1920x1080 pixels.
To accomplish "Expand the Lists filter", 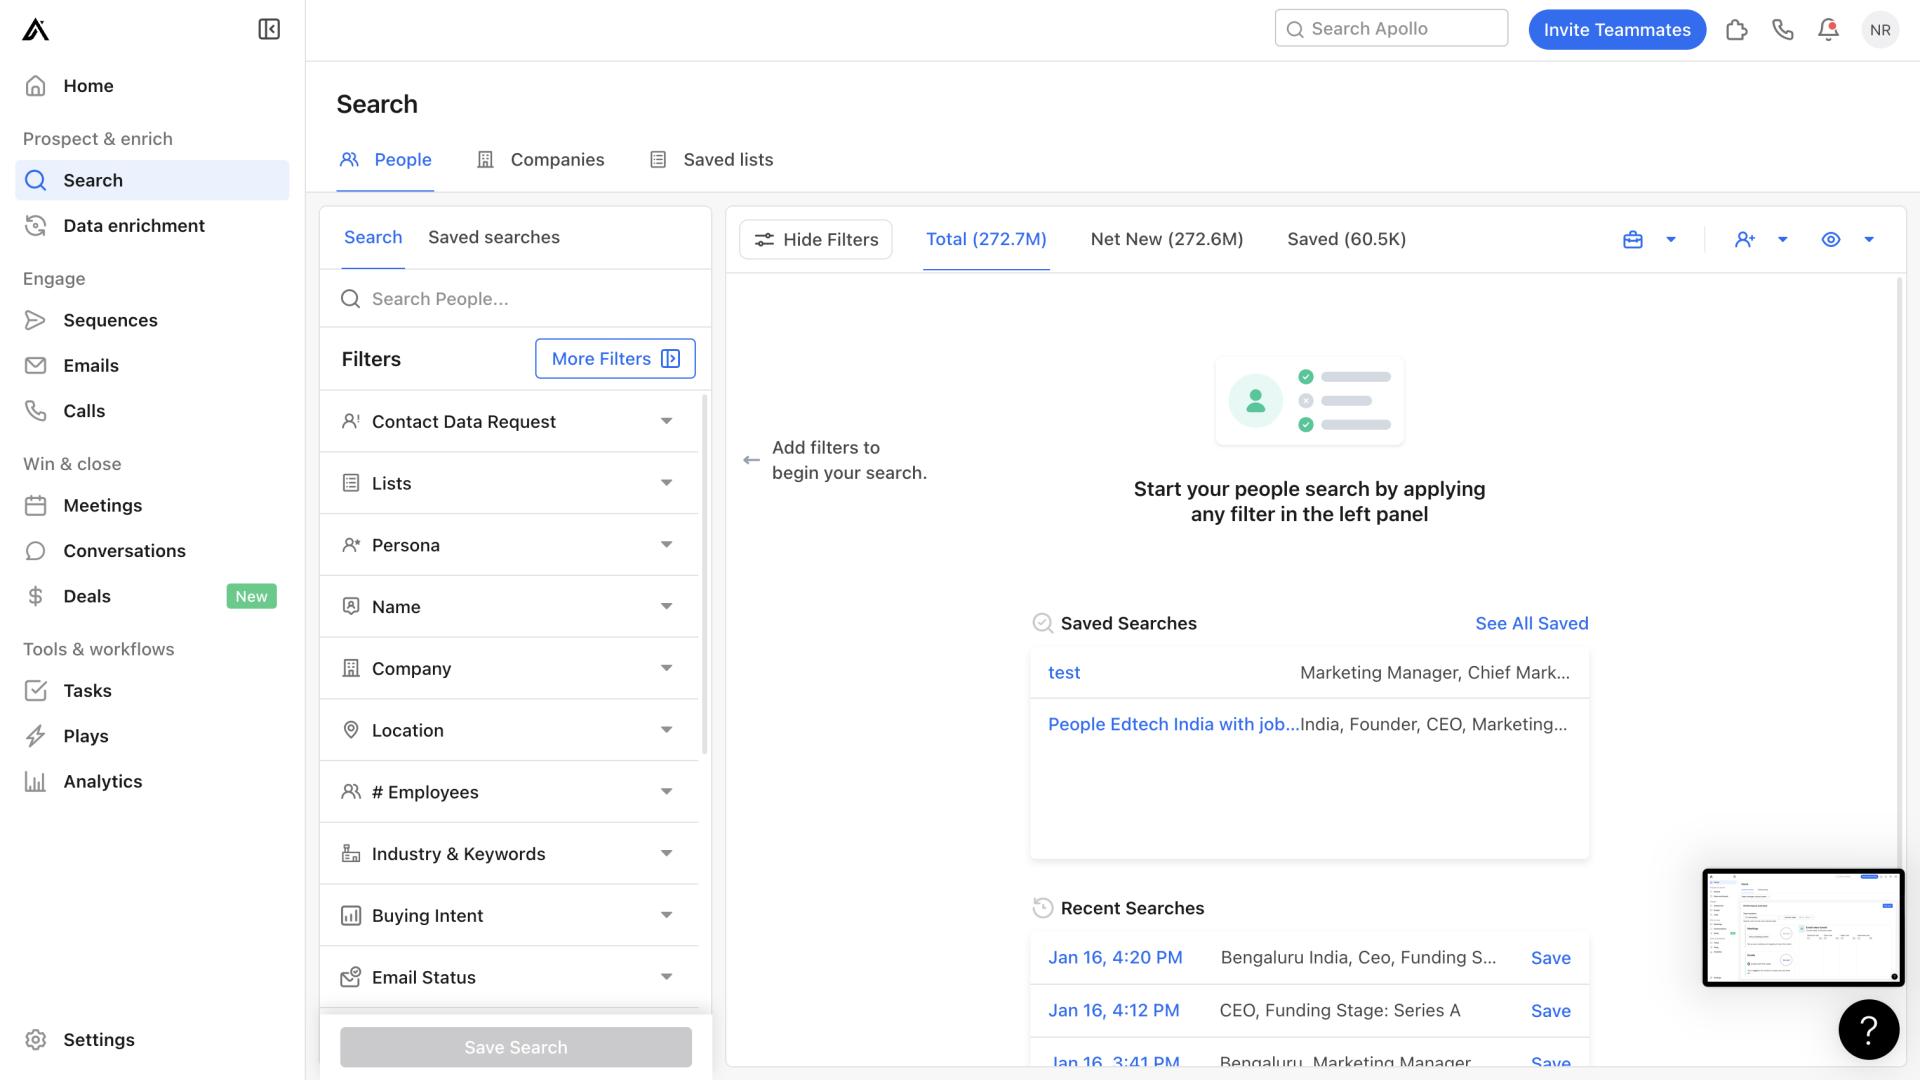I will tap(509, 484).
